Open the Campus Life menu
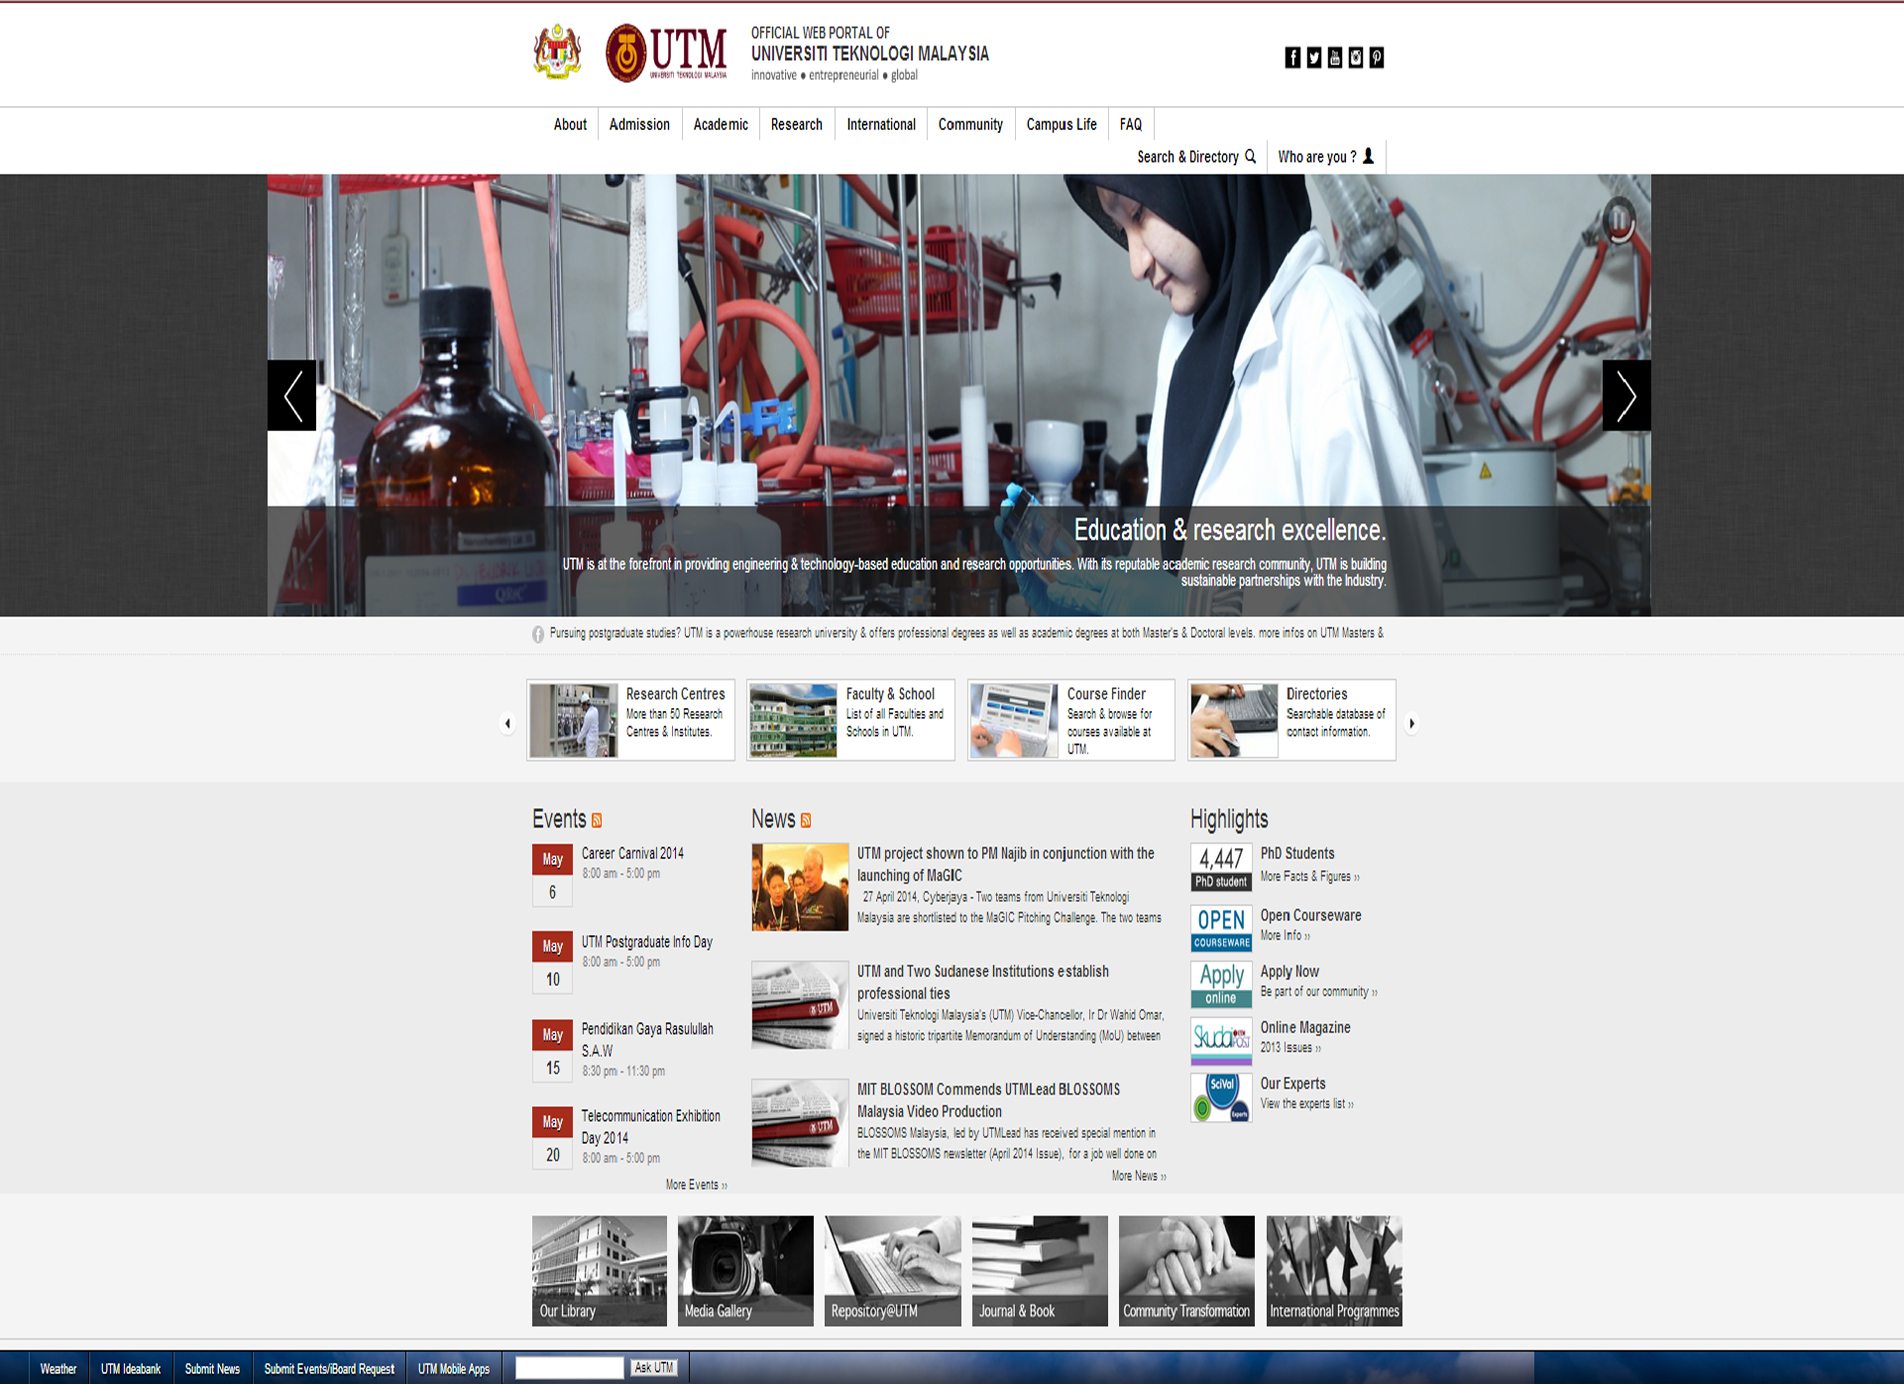Screen dimensions: 1904x1384 [x=1062, y=124]
